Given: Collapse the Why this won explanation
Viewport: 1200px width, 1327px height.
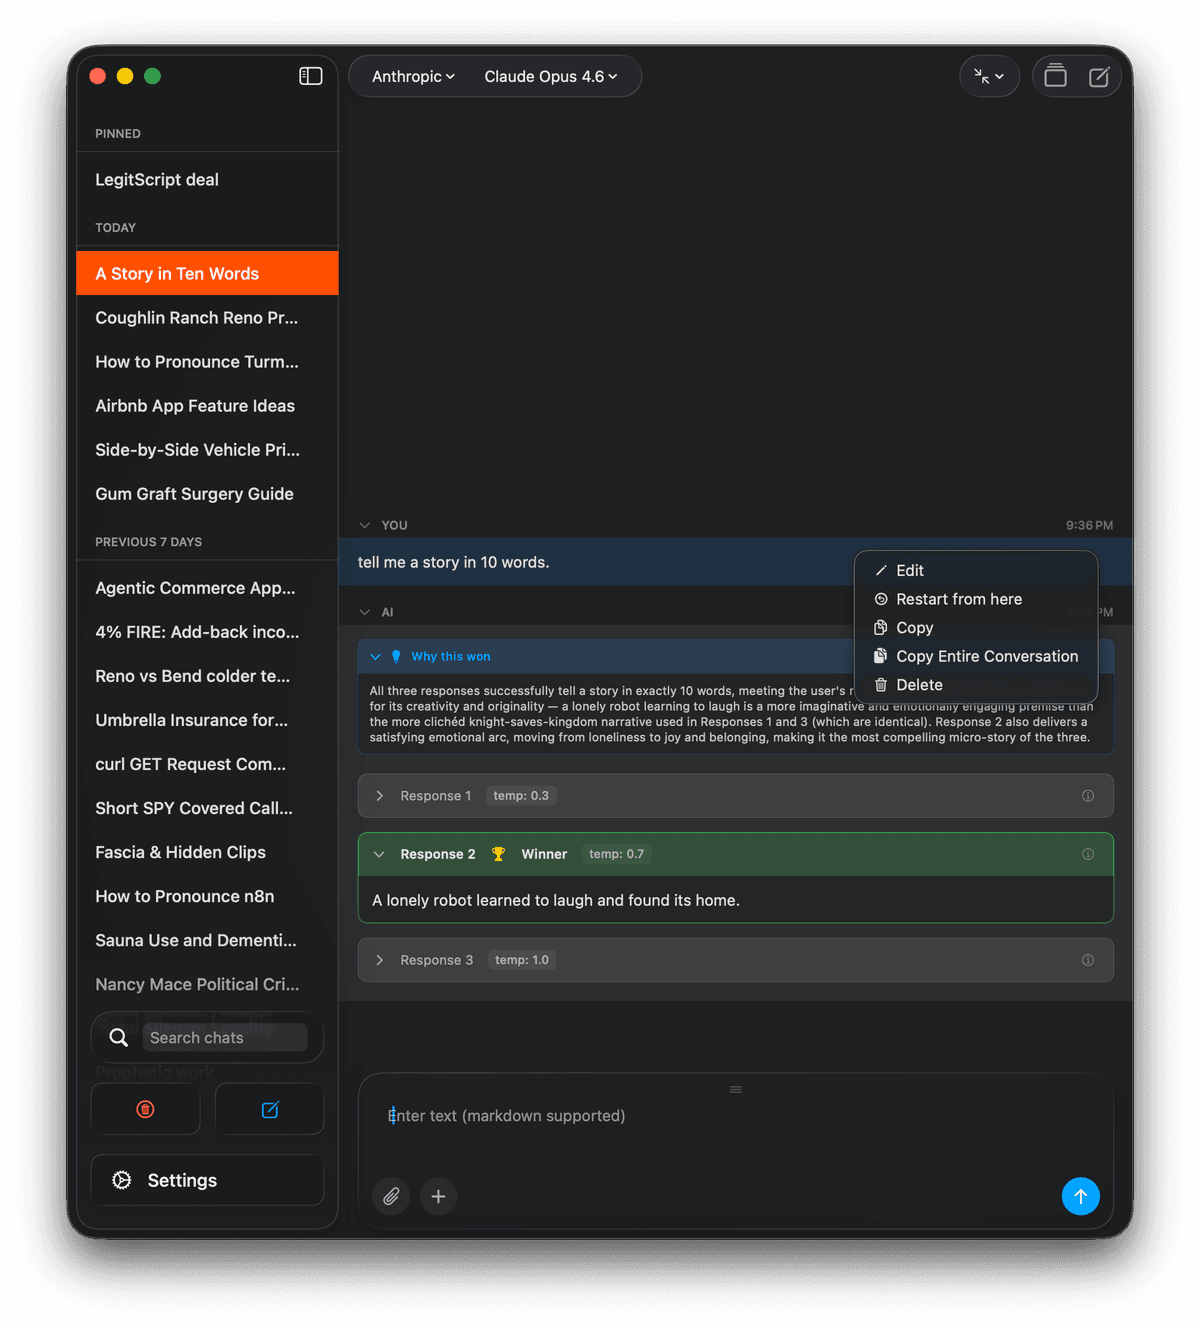Looking at the screenshot, I should tap(376, 656).
